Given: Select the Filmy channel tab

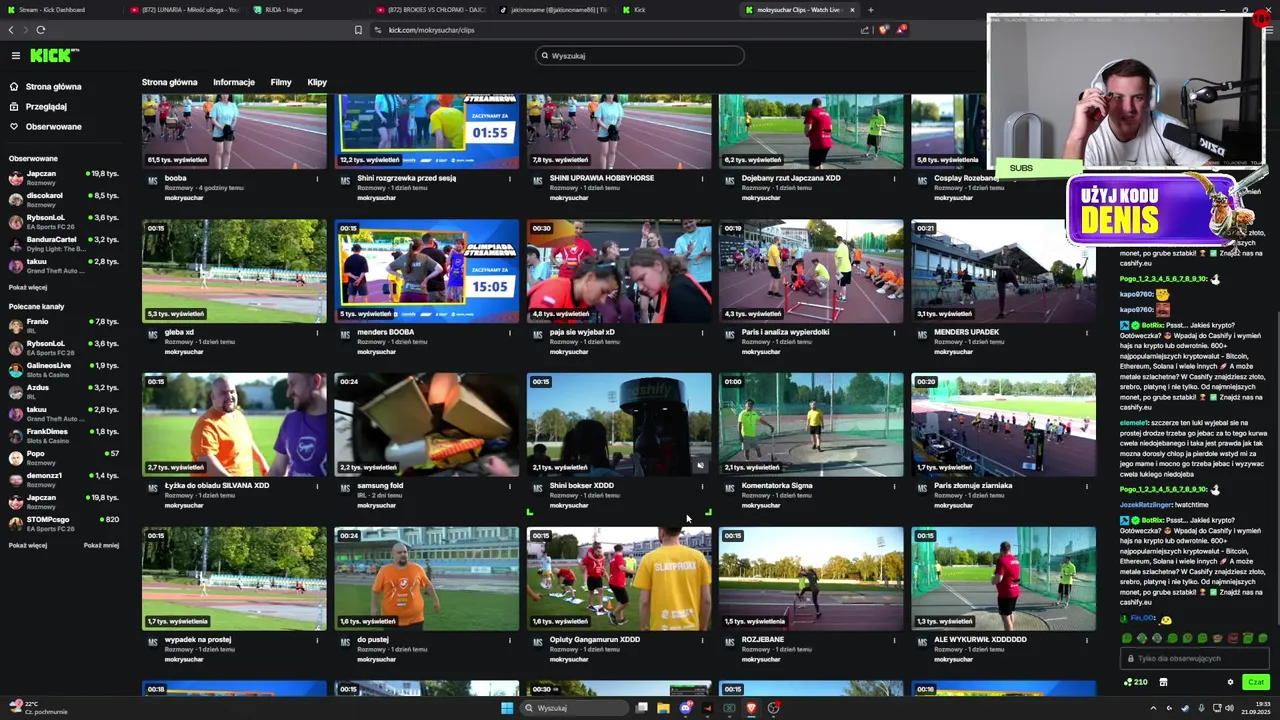Looking at the screenshot, I should (x=281, y=82).
